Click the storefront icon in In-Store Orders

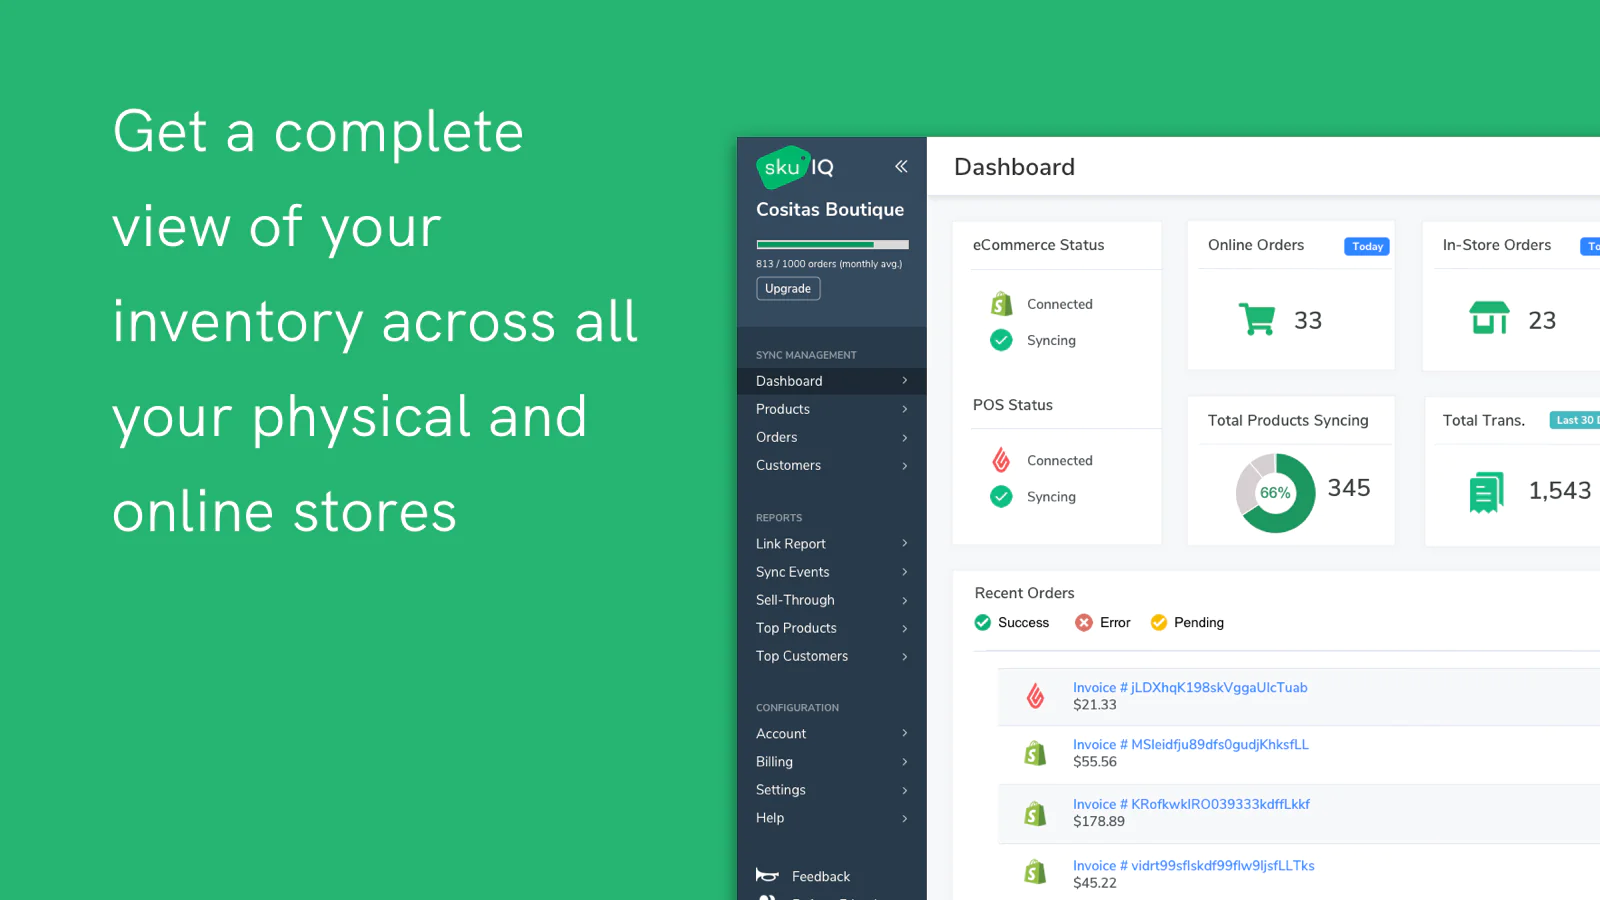(x=1489, y=319)
